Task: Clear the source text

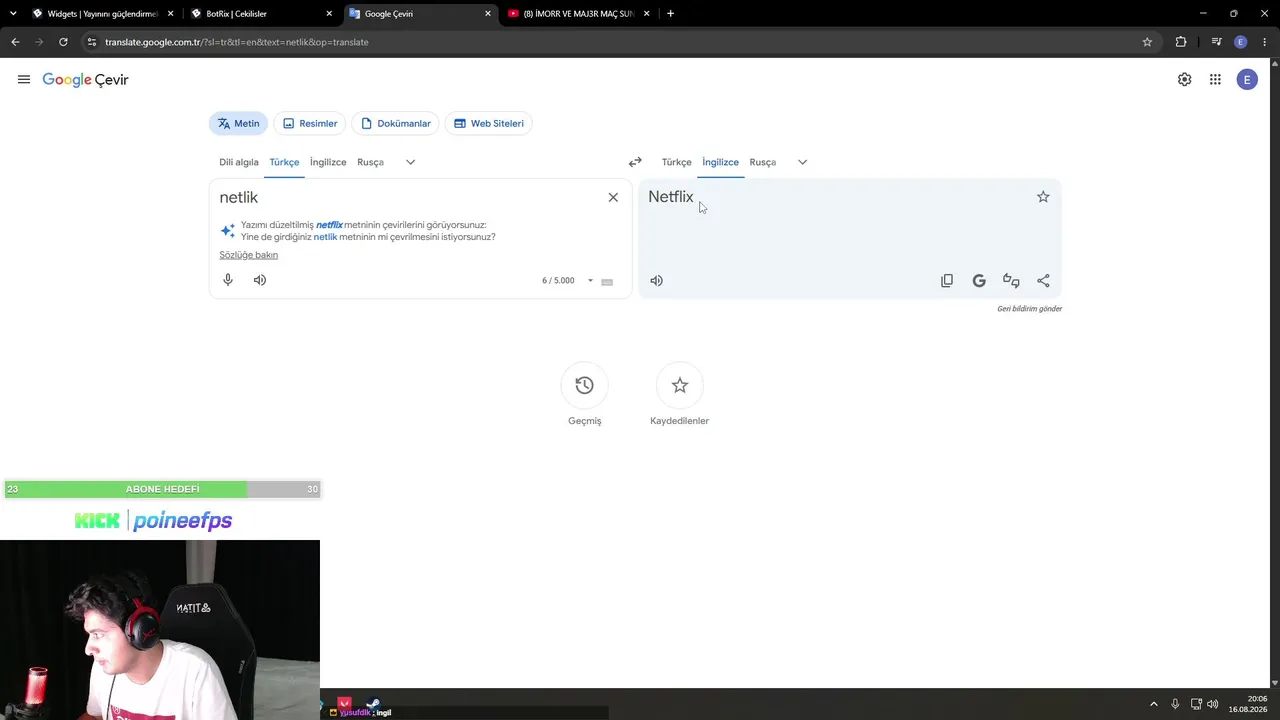Action: (x=613, y=197)
